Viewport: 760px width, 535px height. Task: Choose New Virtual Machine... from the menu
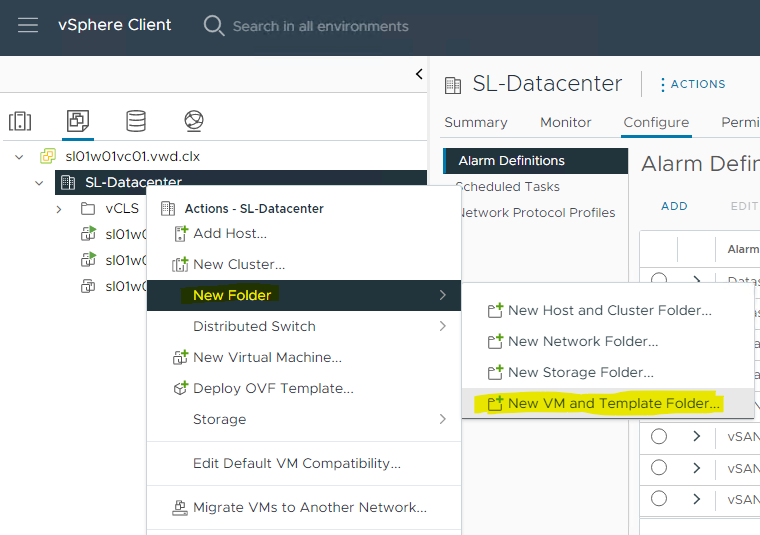(x=303, y=357)
